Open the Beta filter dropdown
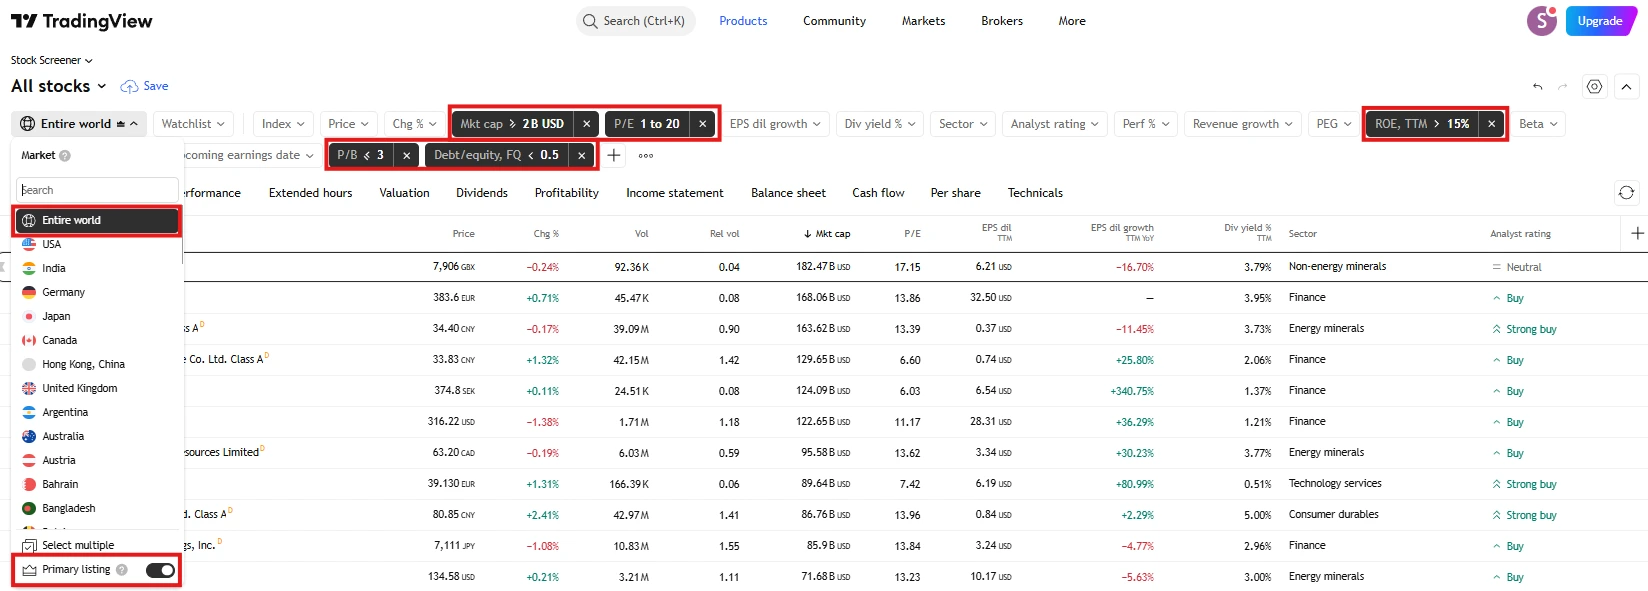 click(x=1538, y=124)
